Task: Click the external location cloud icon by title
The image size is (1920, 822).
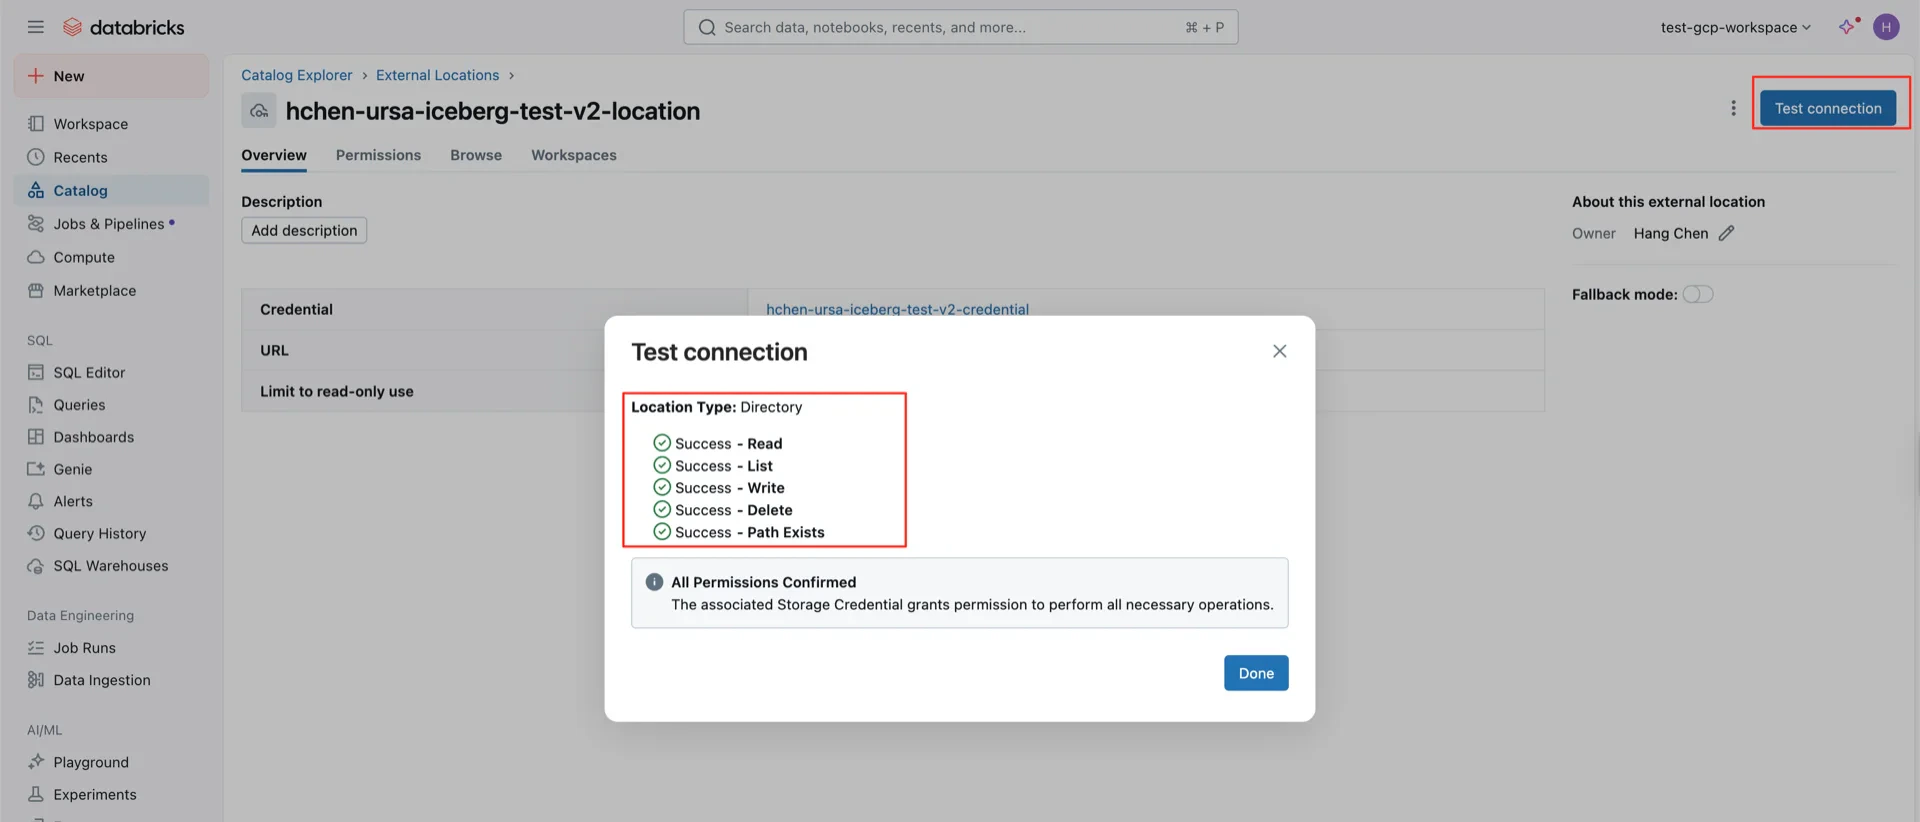Action: point(259,110)
